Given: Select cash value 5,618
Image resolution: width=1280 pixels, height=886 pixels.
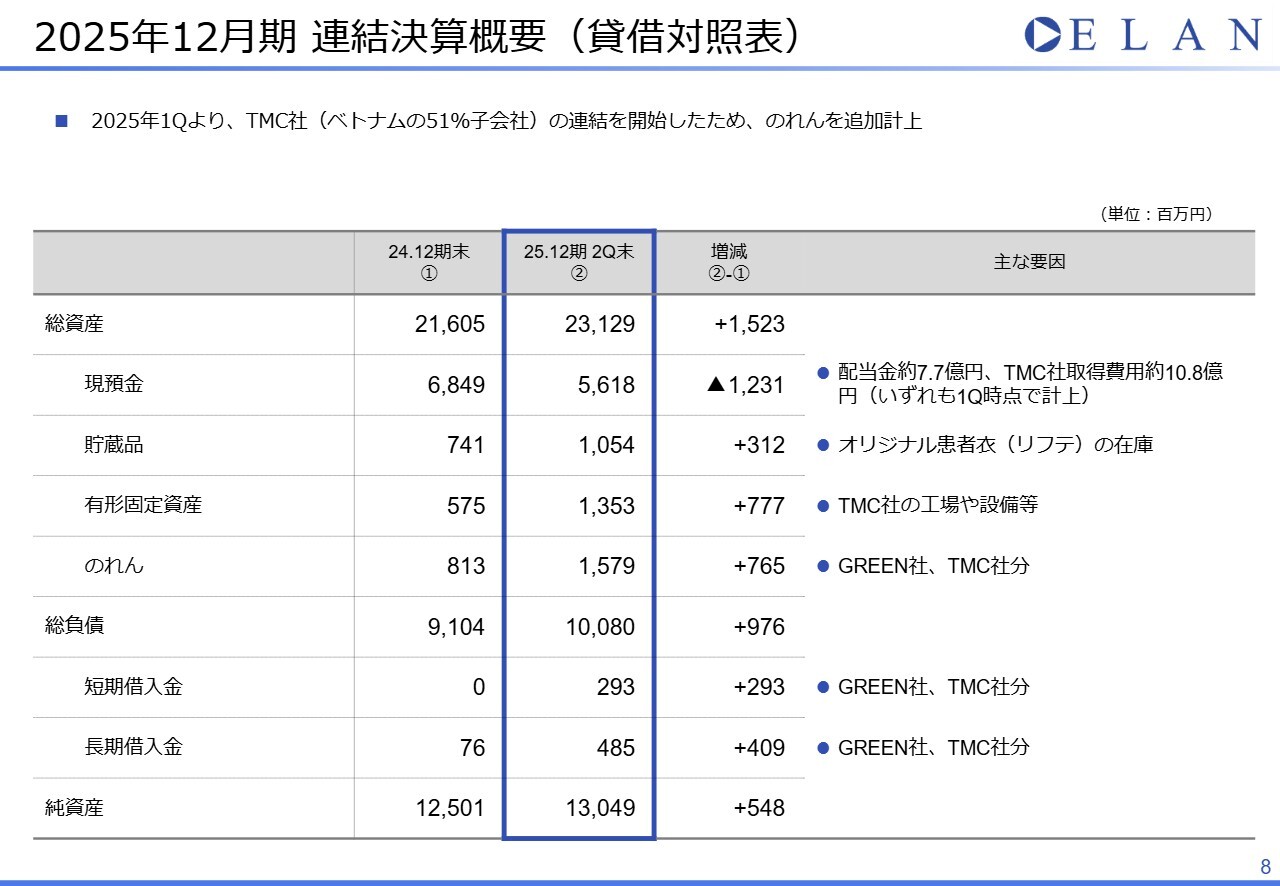Looking at the screenshot, I should [x=606, y=385].
